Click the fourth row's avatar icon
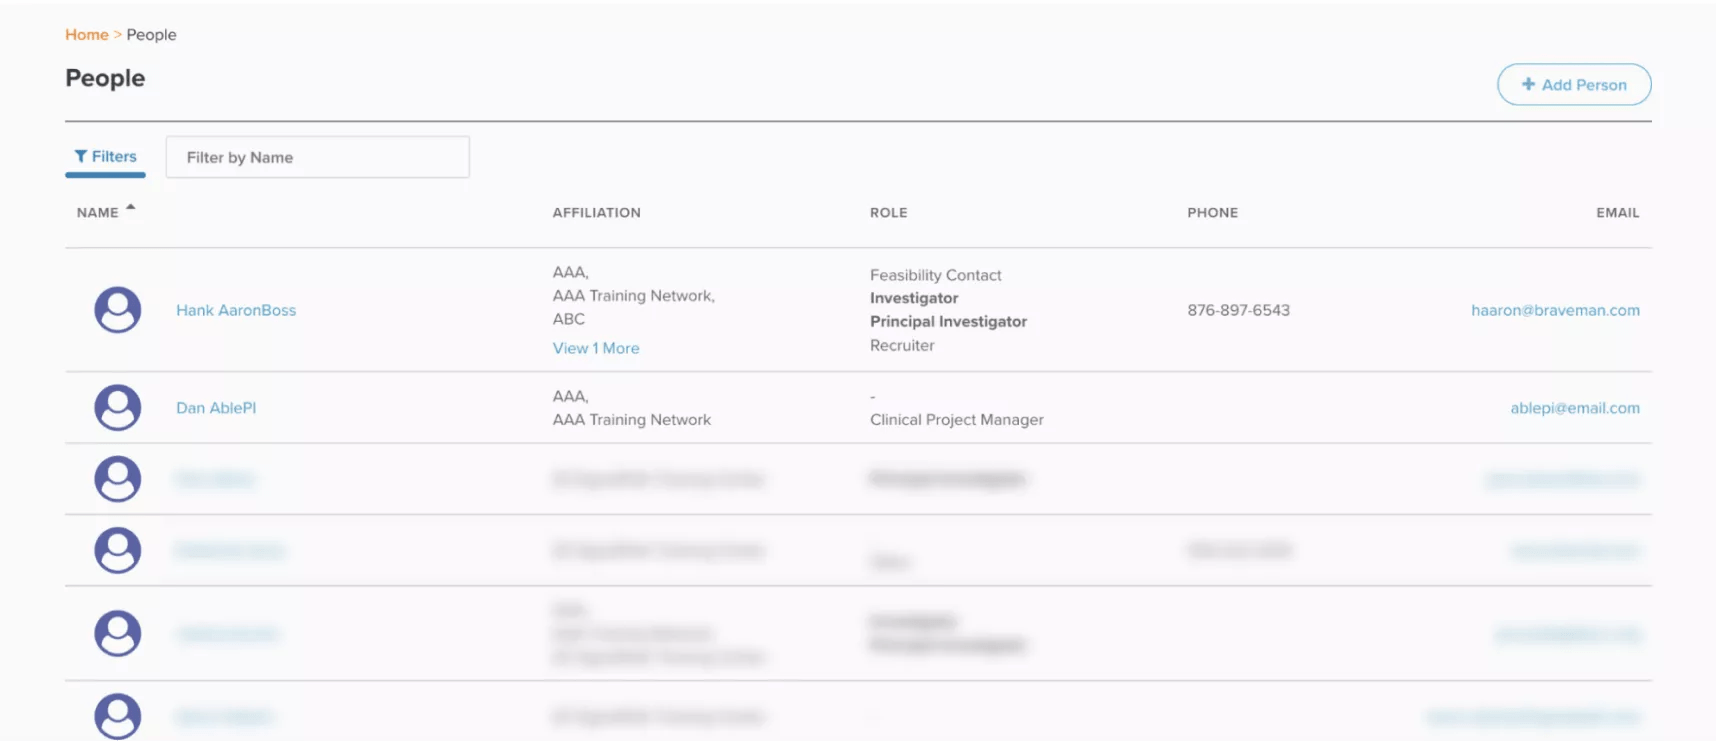The image size is (1716, 741). coord(118,550)
